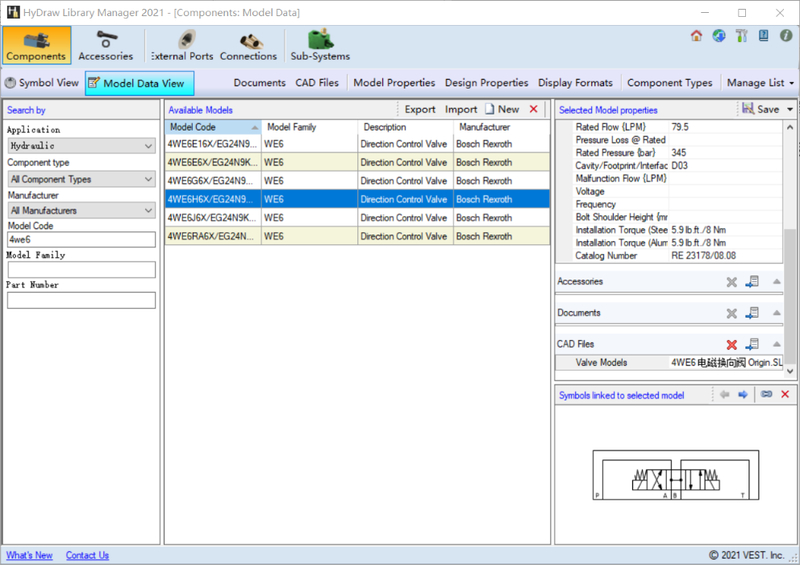Select the 4WE6E16X/EG24N9 model row

[357, 144]
